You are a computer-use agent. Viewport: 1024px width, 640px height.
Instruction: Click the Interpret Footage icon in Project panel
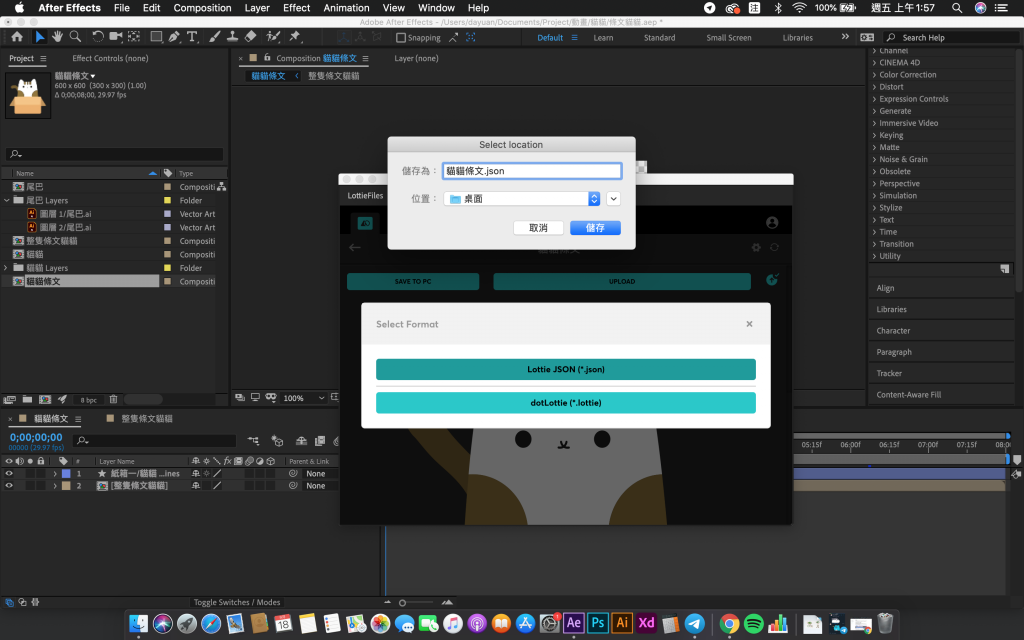click(10, 399)
